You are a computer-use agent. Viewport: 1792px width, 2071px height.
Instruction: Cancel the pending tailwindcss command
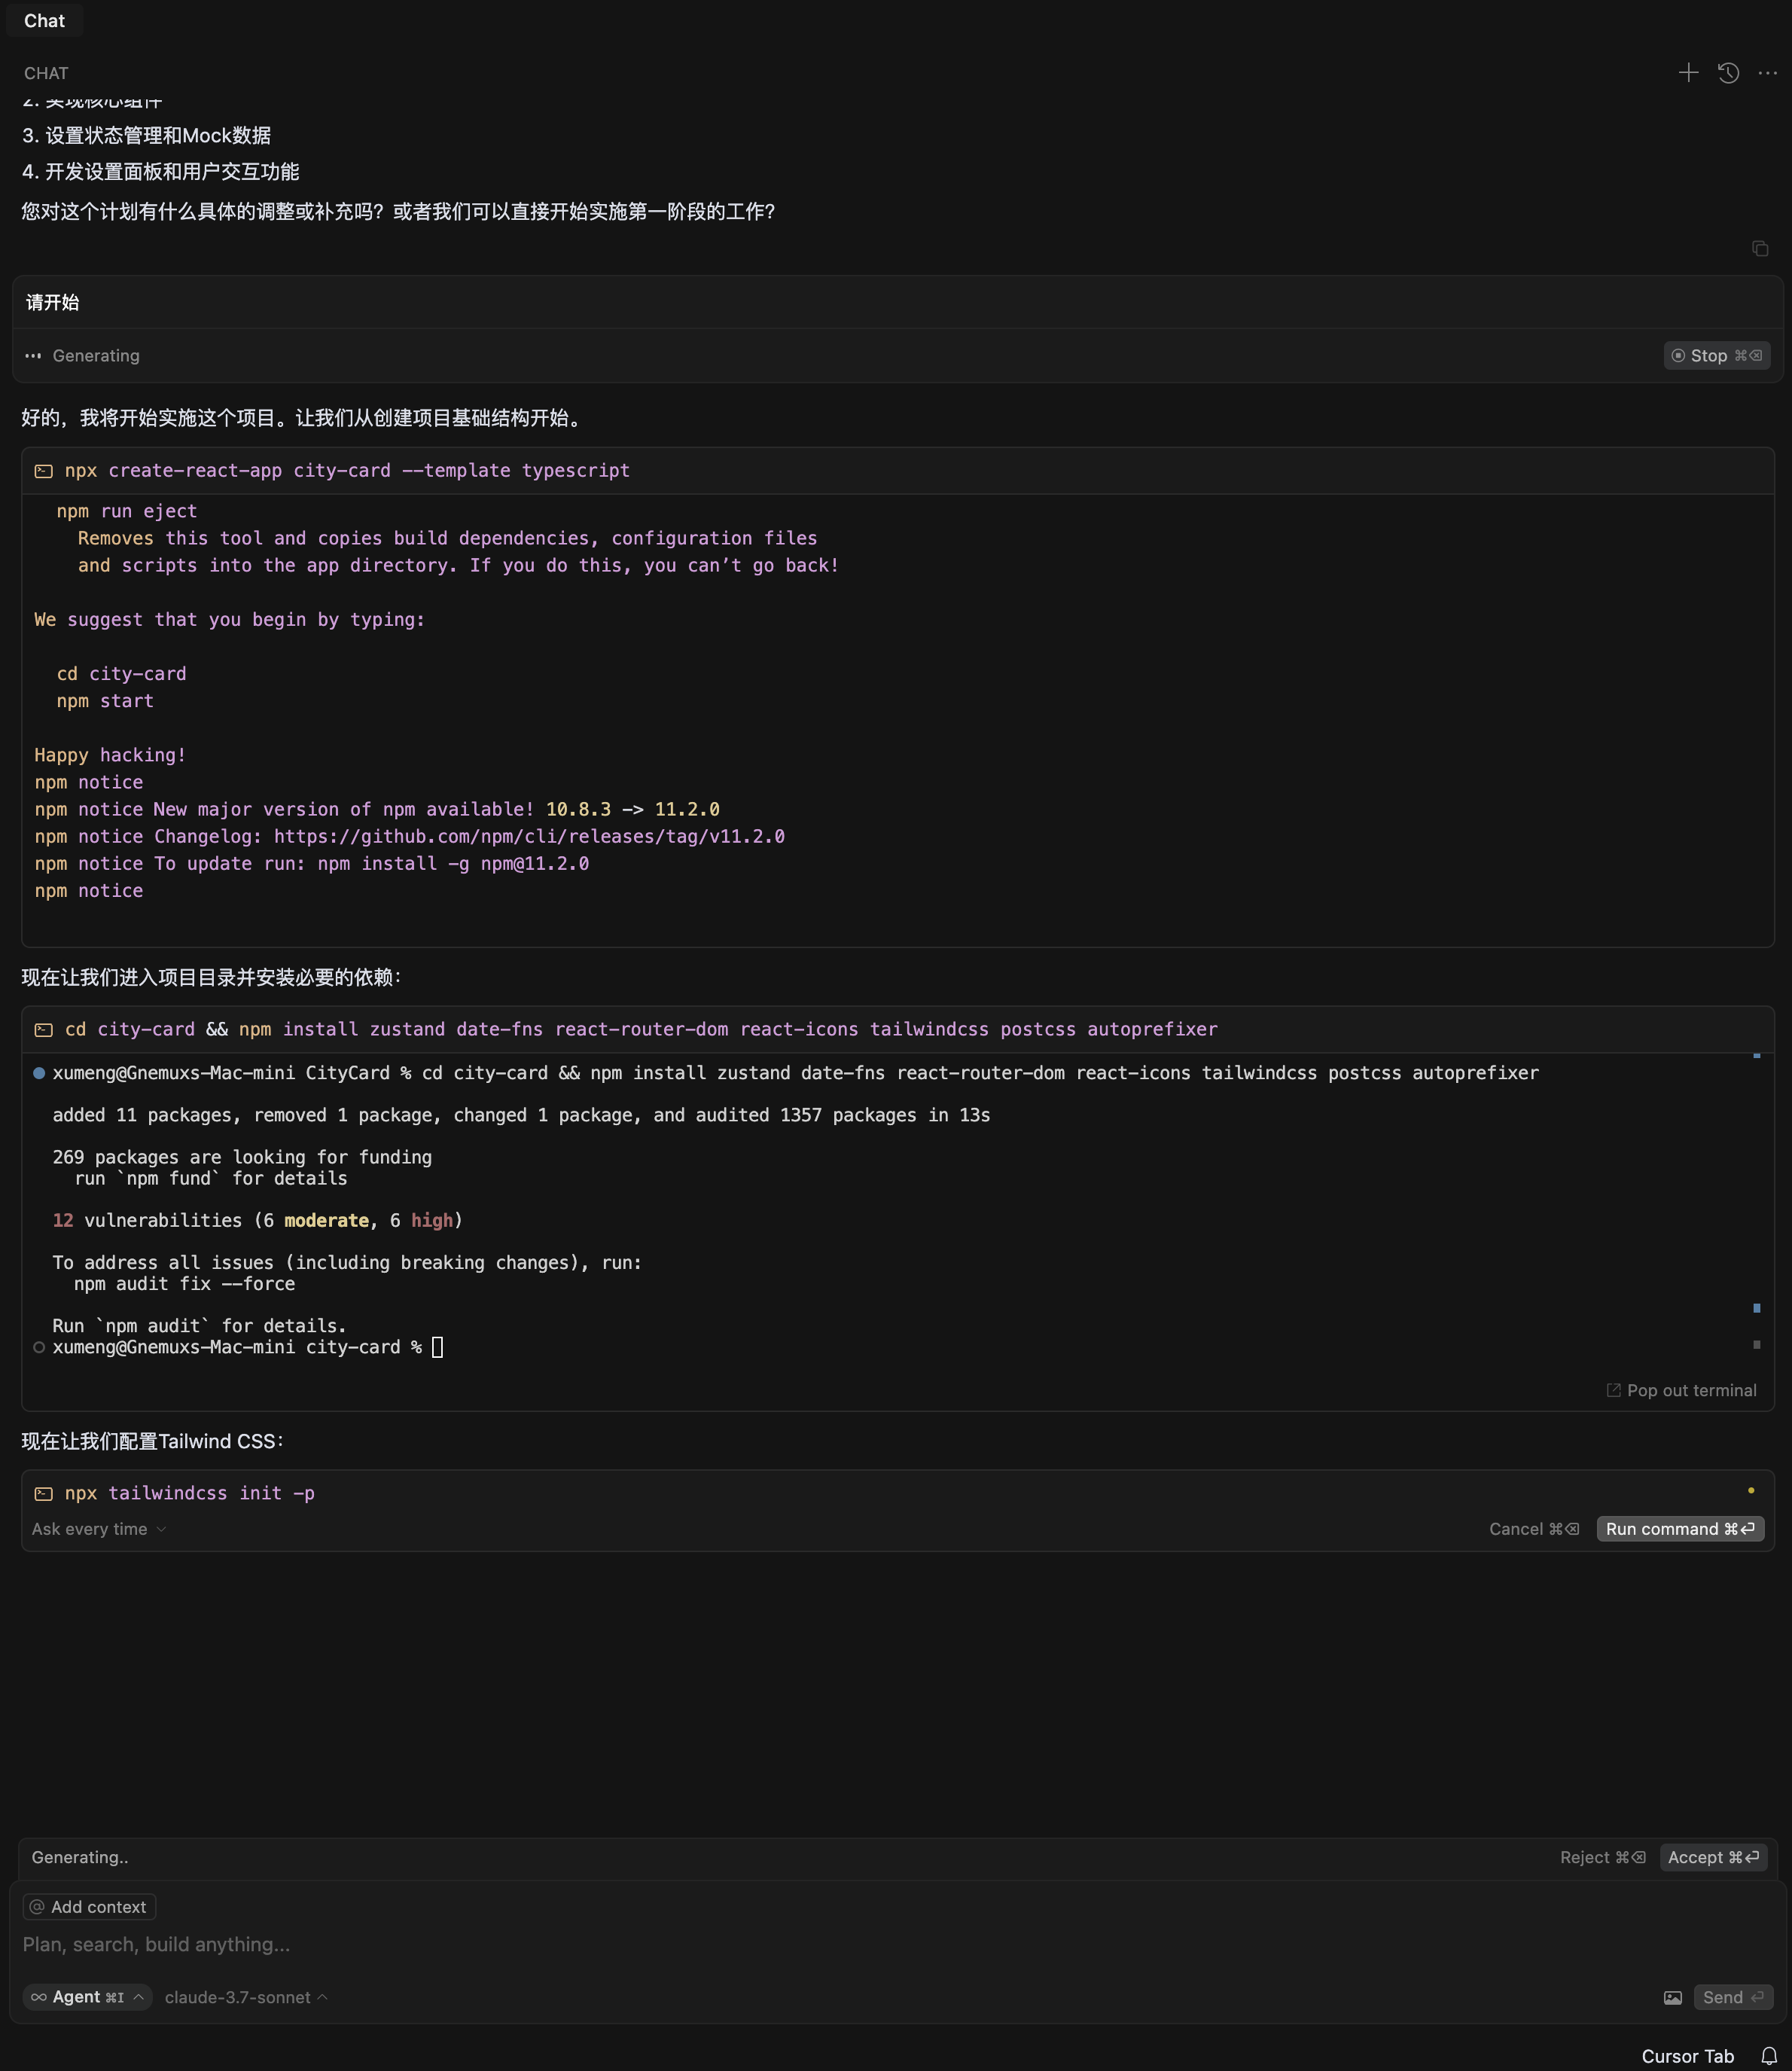point(1533,1528)
